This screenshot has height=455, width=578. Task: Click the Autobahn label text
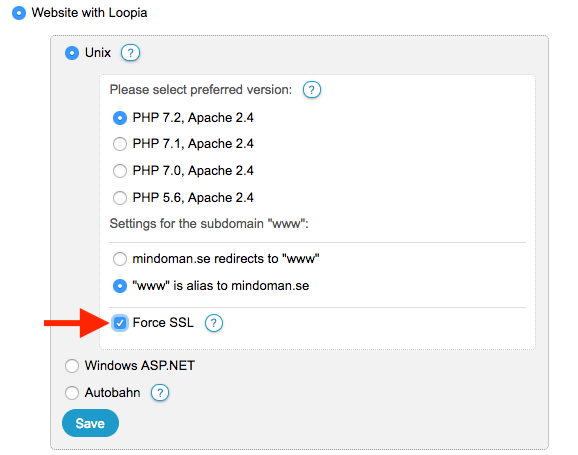click(112, 392)
